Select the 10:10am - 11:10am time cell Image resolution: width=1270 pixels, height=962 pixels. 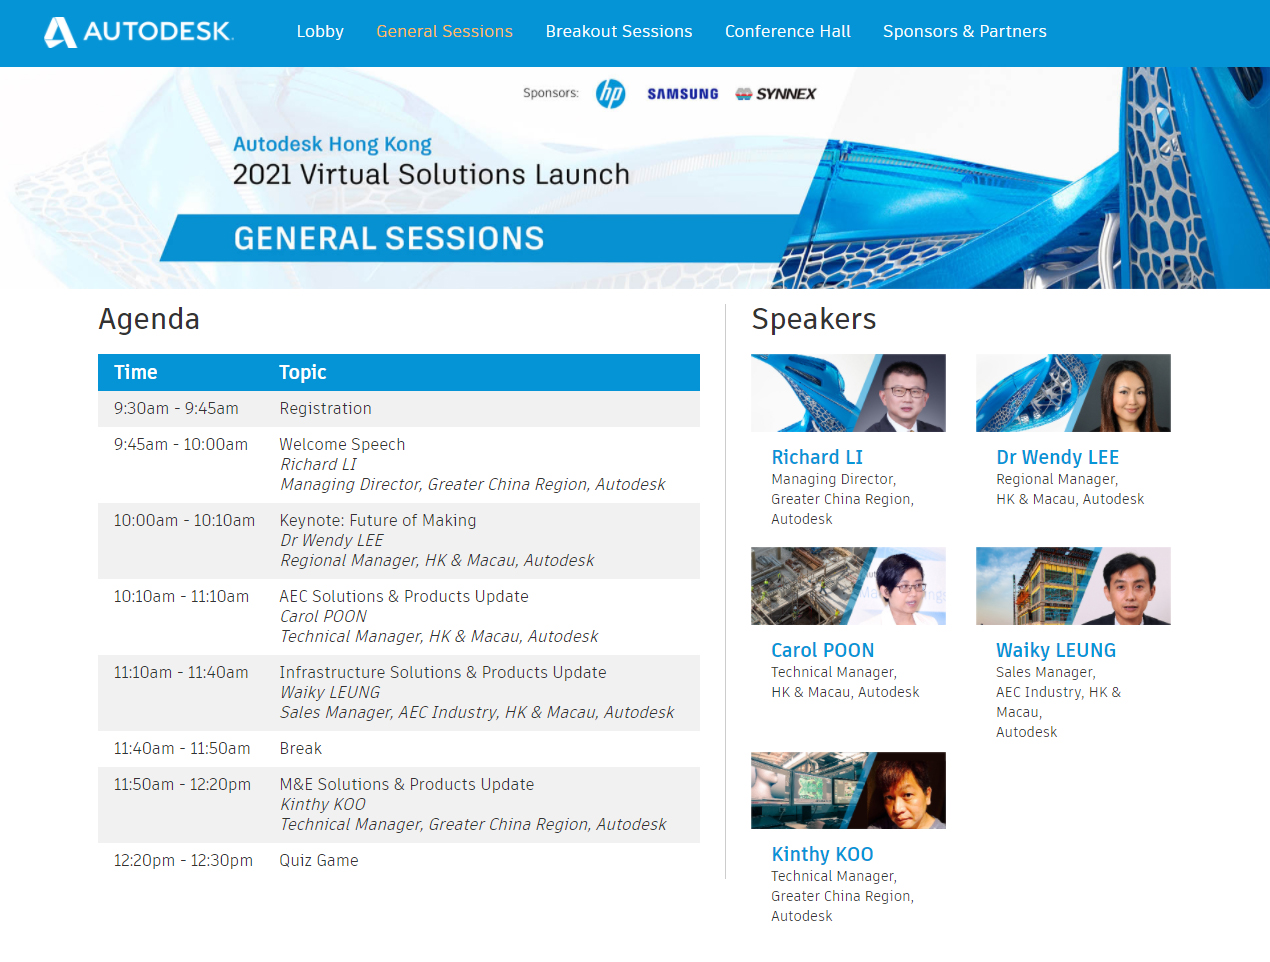(x=181, y=596)
